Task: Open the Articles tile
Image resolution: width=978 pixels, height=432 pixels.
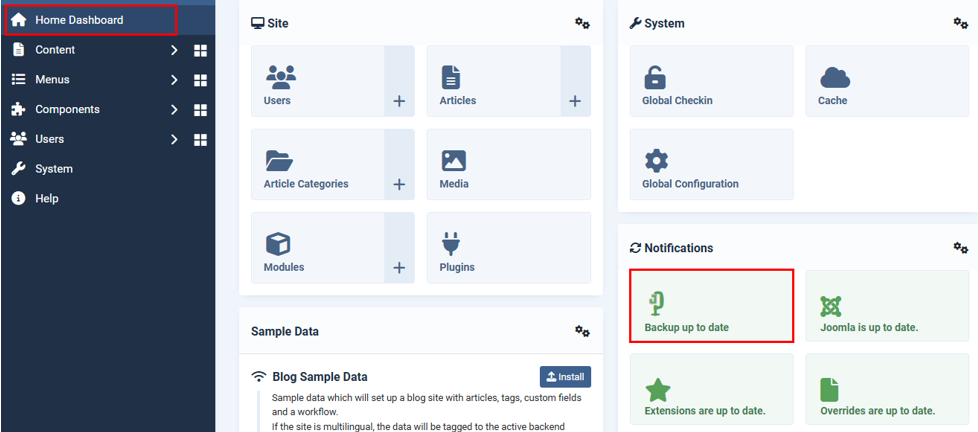Action: 493,81
